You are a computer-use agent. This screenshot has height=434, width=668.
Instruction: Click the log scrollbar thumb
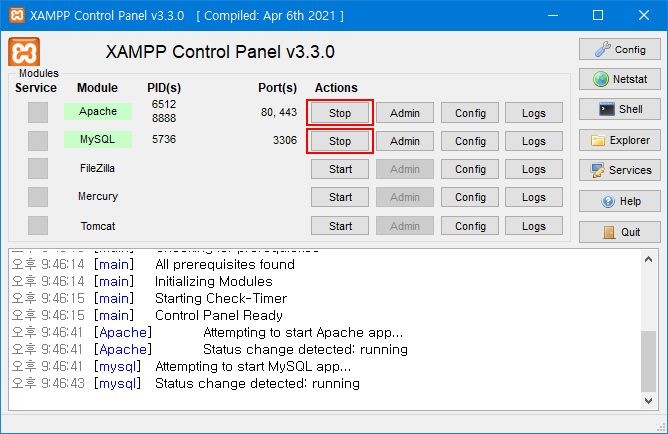648,361
